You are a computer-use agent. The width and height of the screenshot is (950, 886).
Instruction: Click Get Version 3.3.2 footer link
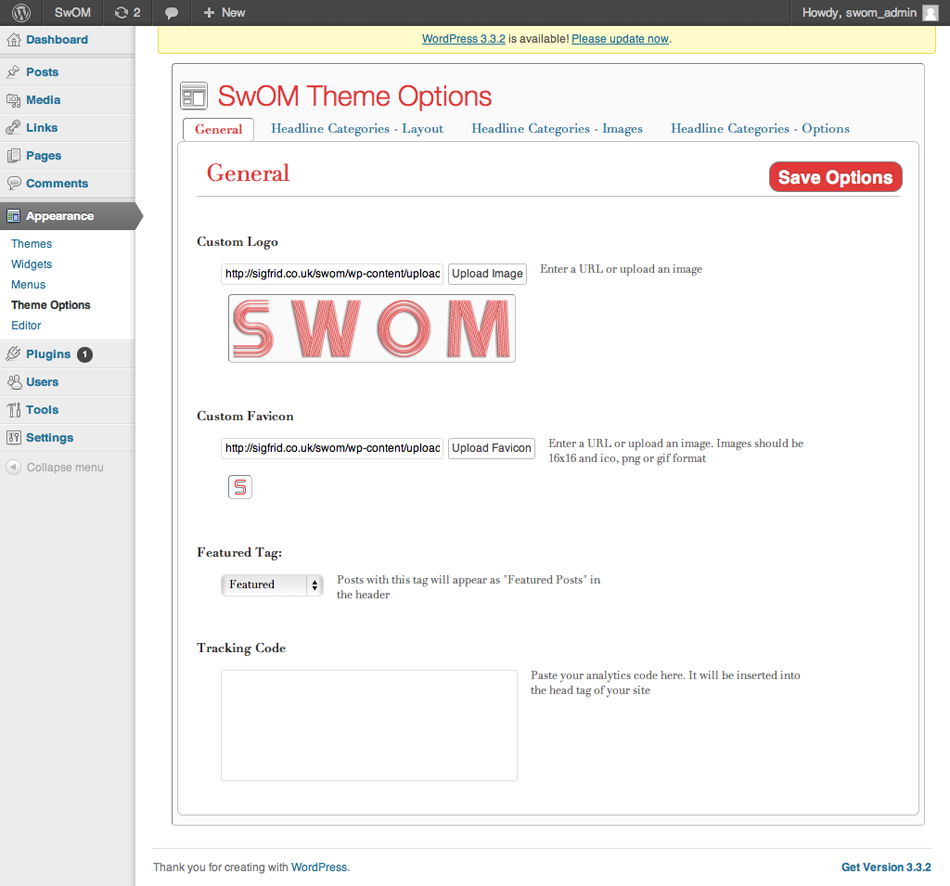tap(886, 867)
